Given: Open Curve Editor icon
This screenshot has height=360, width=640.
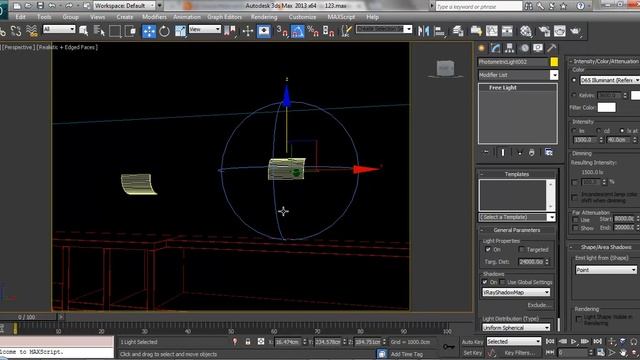Looking at the screenshot, I should pos(492,31).
